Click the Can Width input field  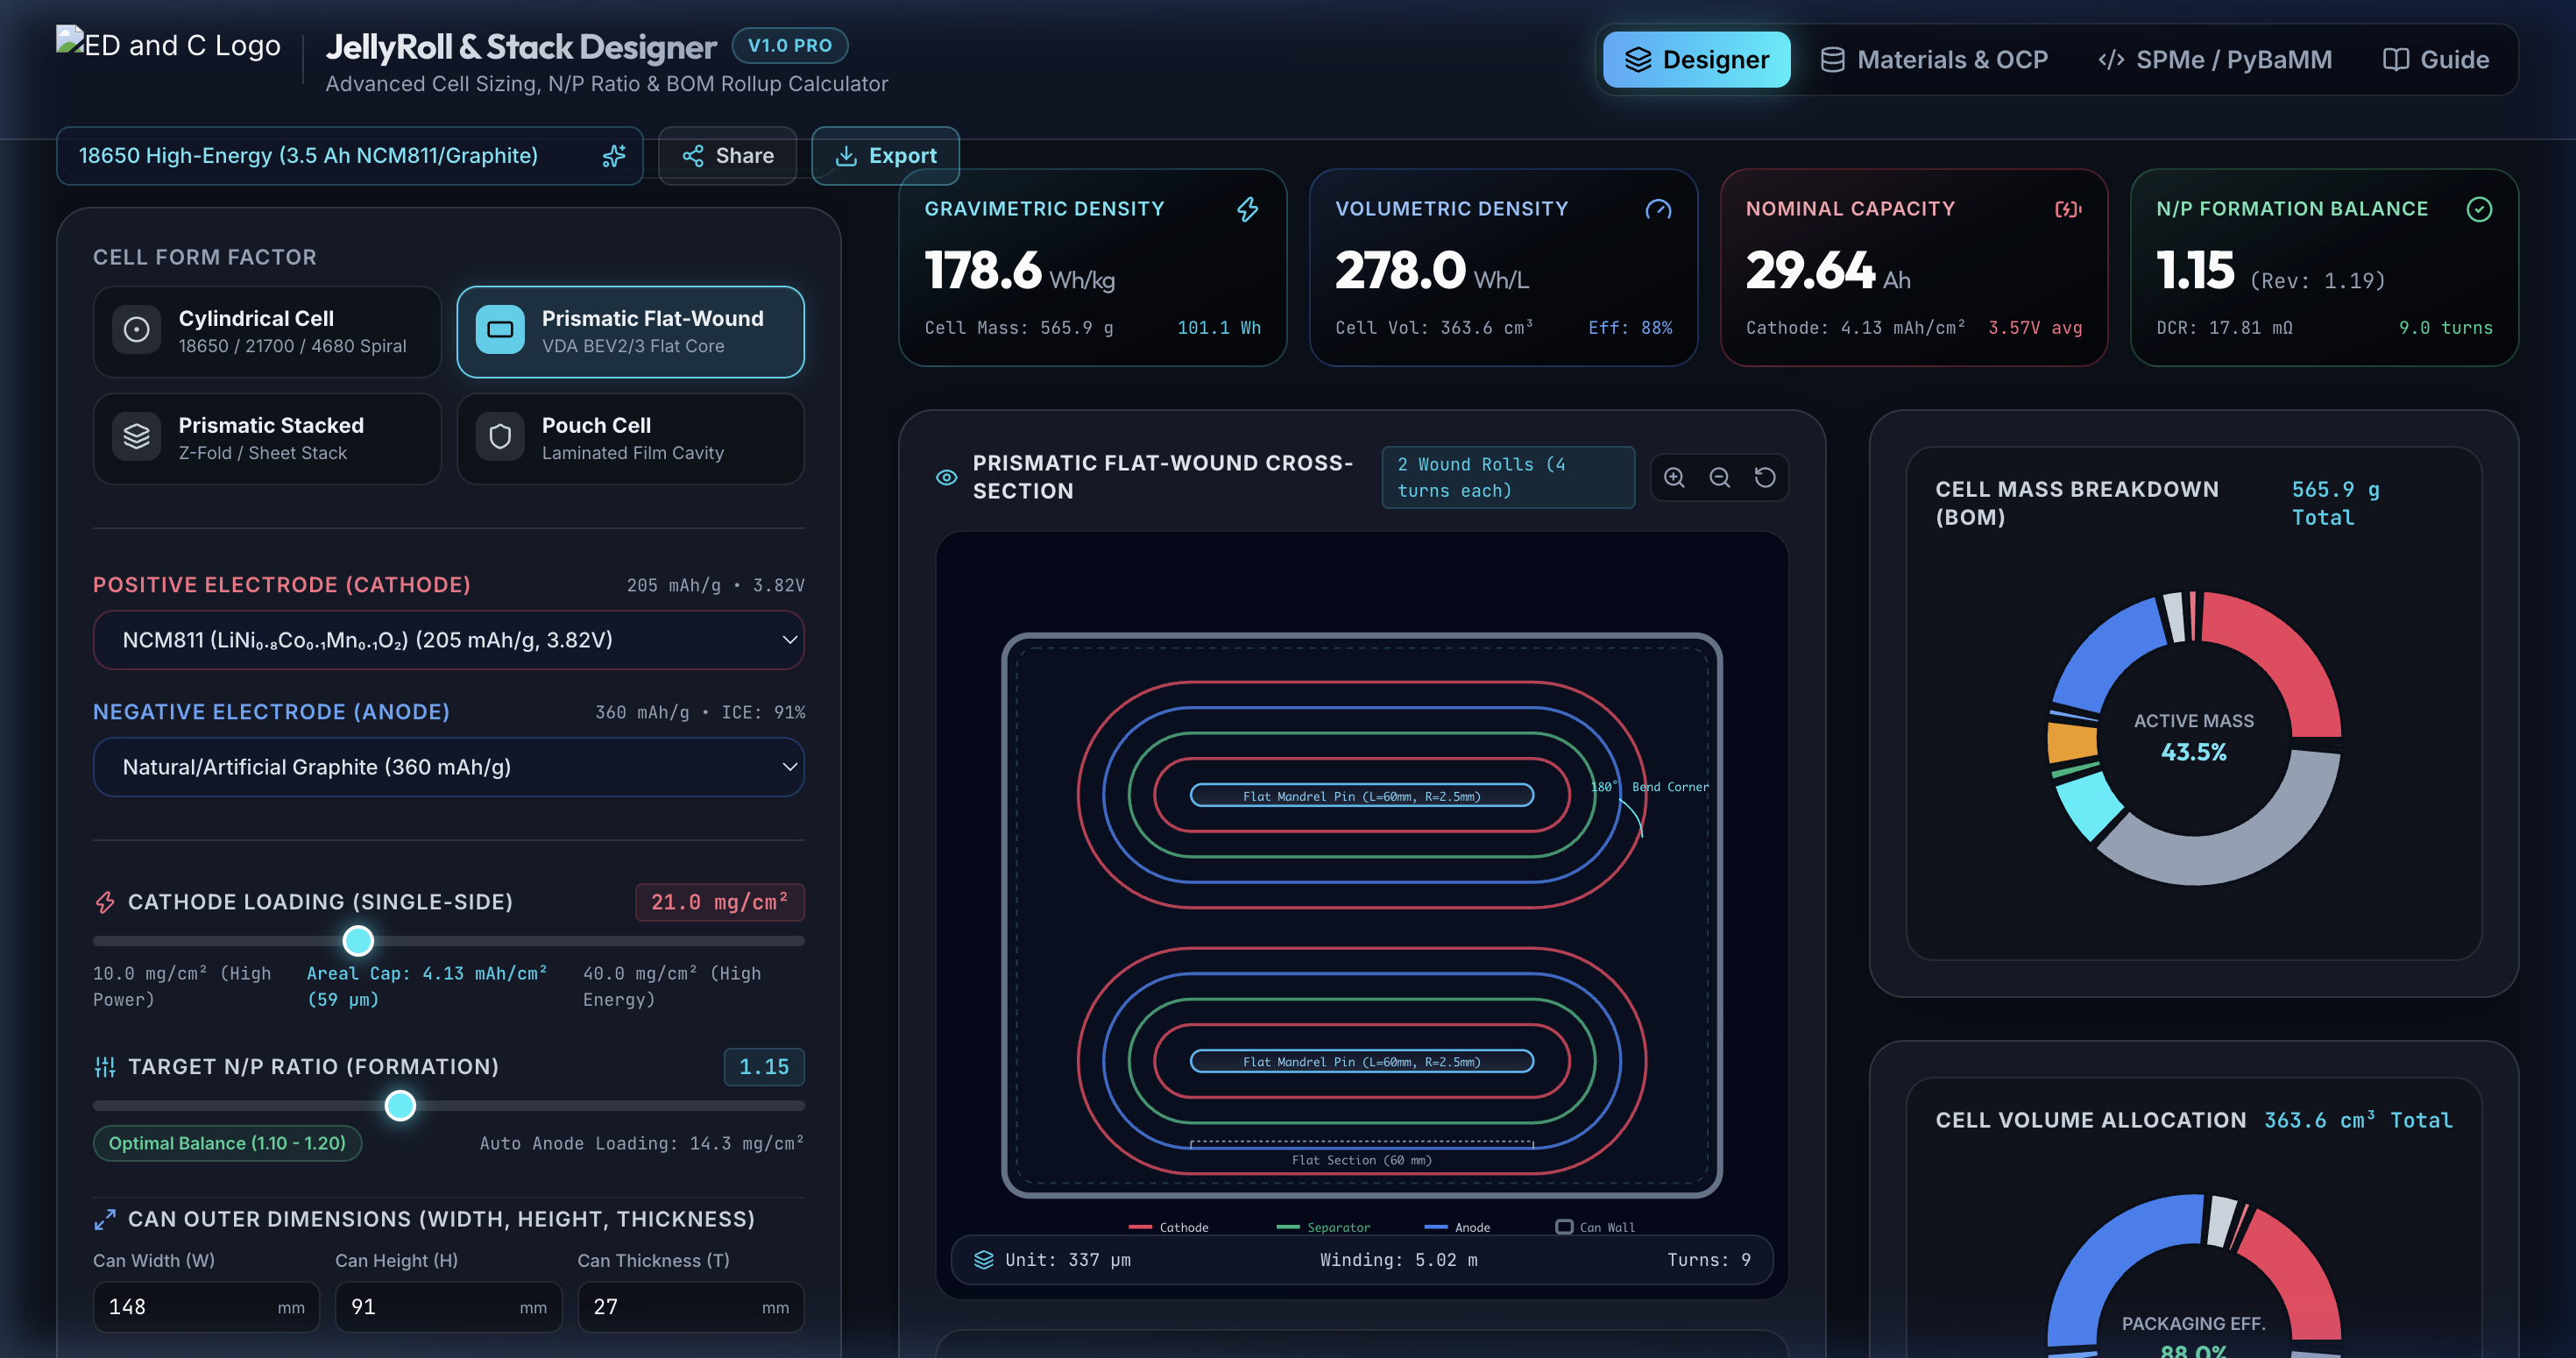click(x=206, y=1307)
